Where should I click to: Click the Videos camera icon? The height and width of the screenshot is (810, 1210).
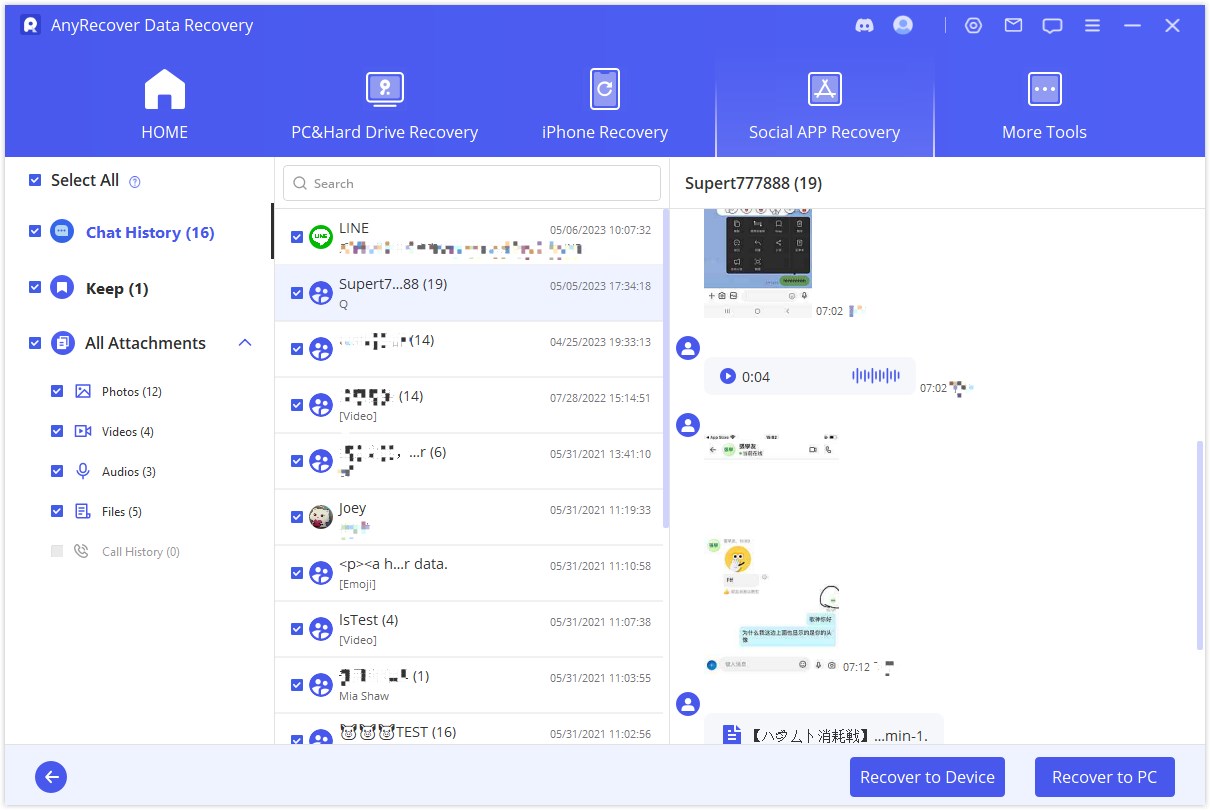(83, 431)
